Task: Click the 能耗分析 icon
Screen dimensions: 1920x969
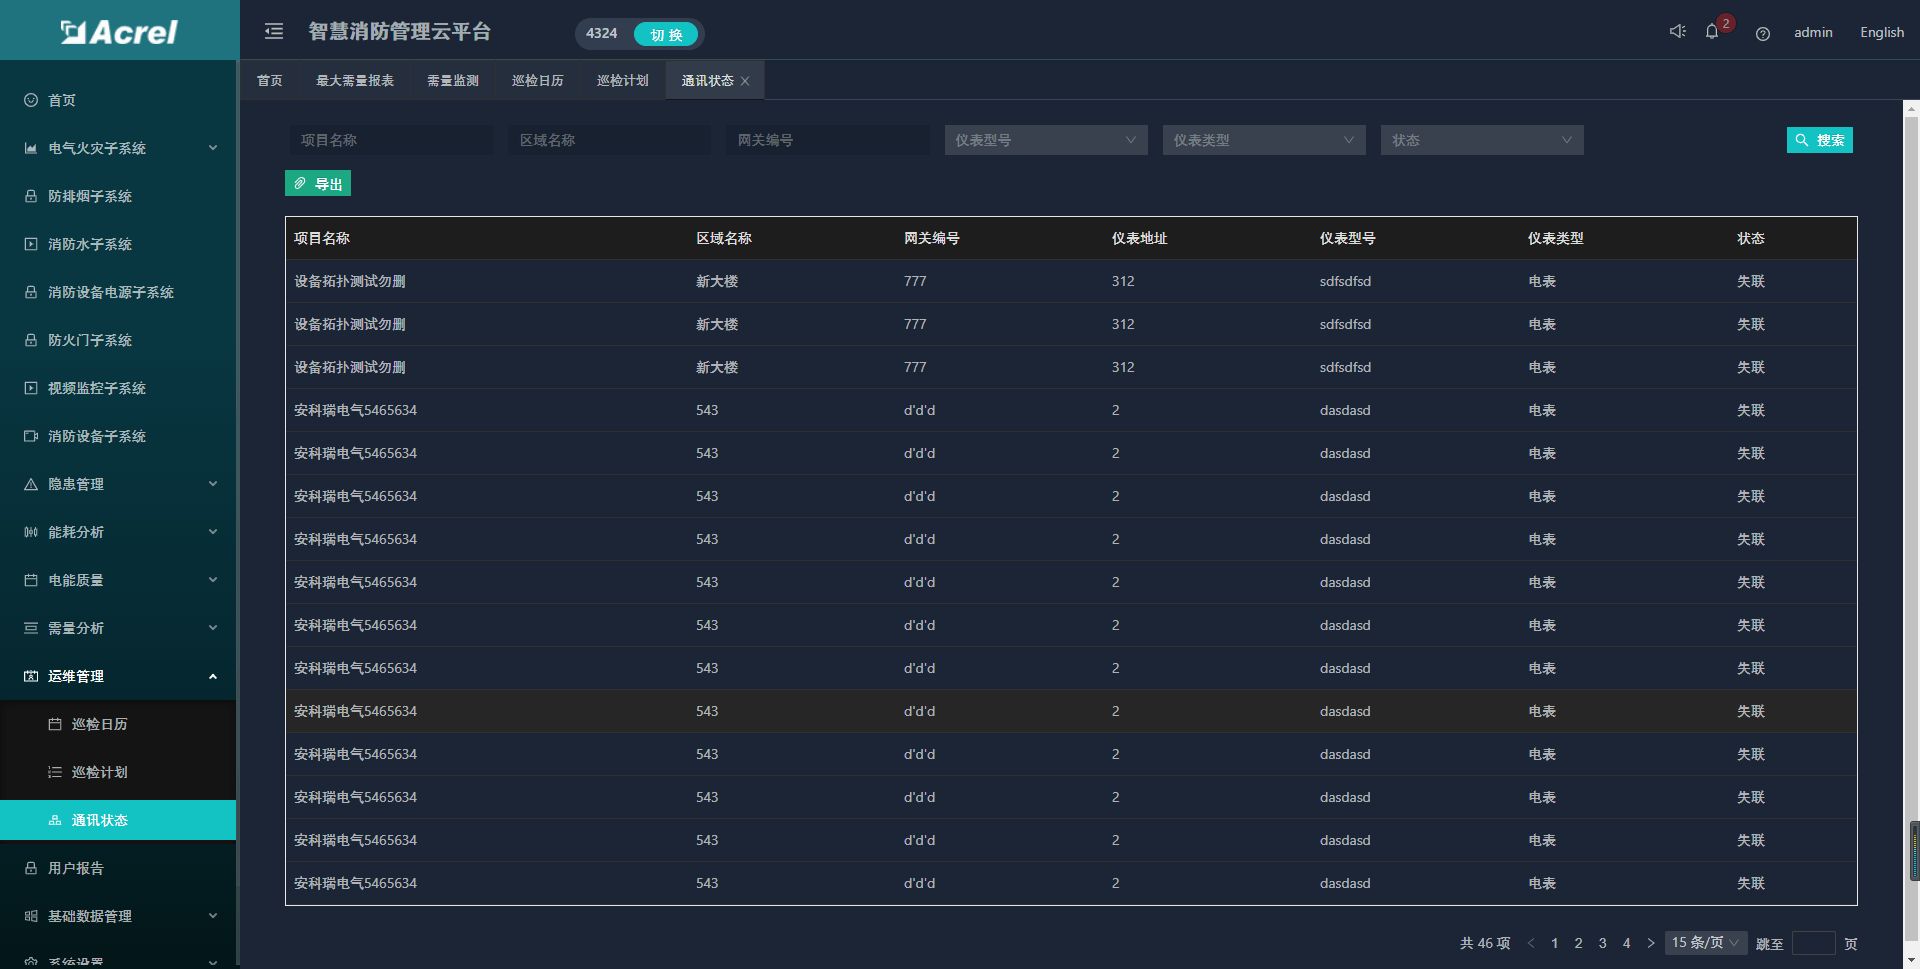Action: pyautogui.click(x=31, y=532)
